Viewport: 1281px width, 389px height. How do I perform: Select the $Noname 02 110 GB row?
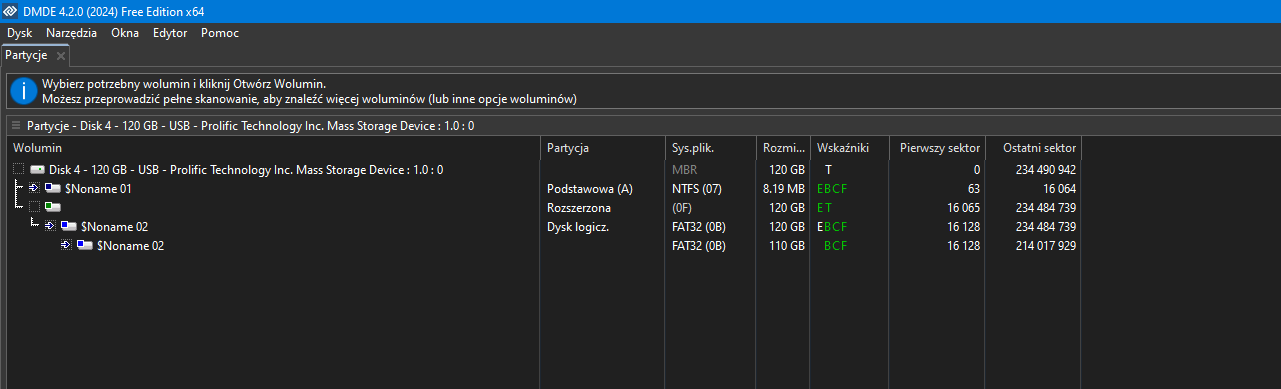[x=545, y=245]
